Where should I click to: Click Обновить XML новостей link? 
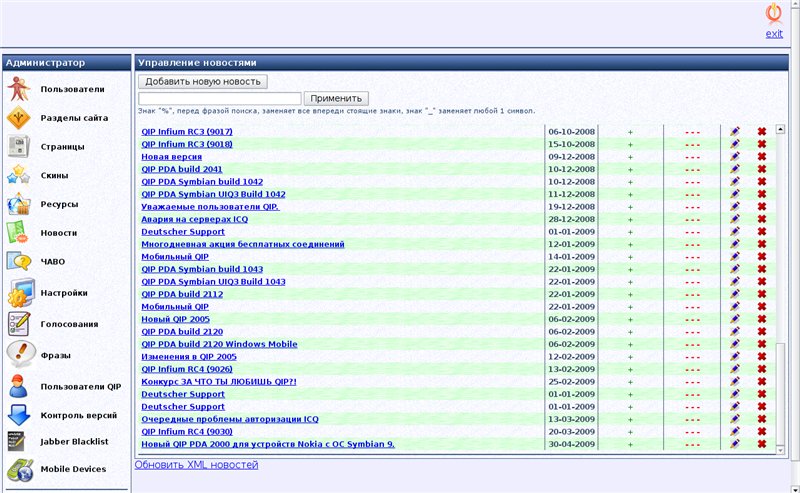196,465
